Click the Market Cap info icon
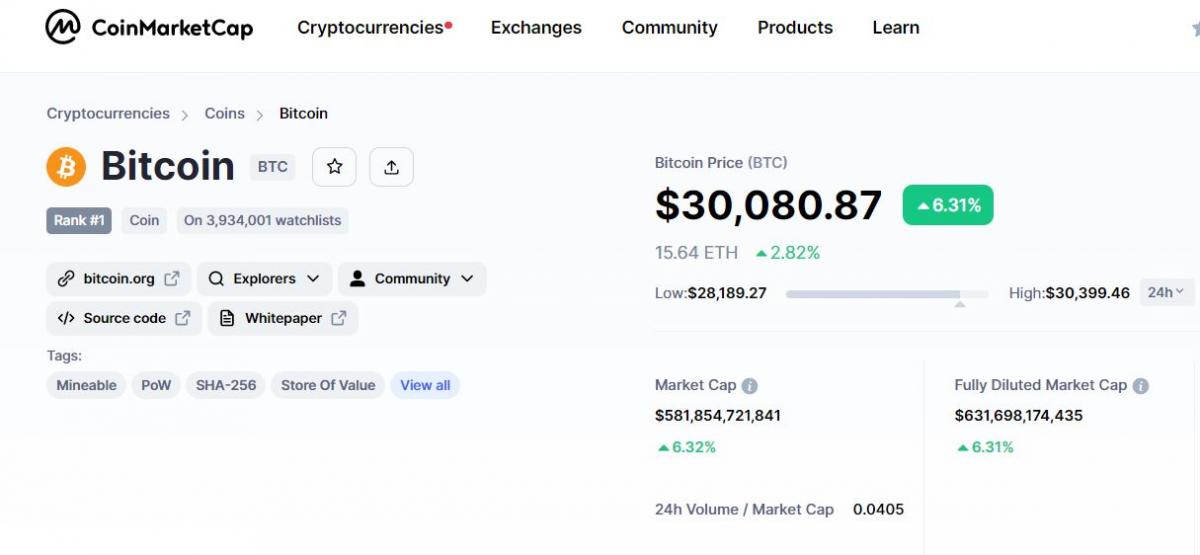 (750, 386)
